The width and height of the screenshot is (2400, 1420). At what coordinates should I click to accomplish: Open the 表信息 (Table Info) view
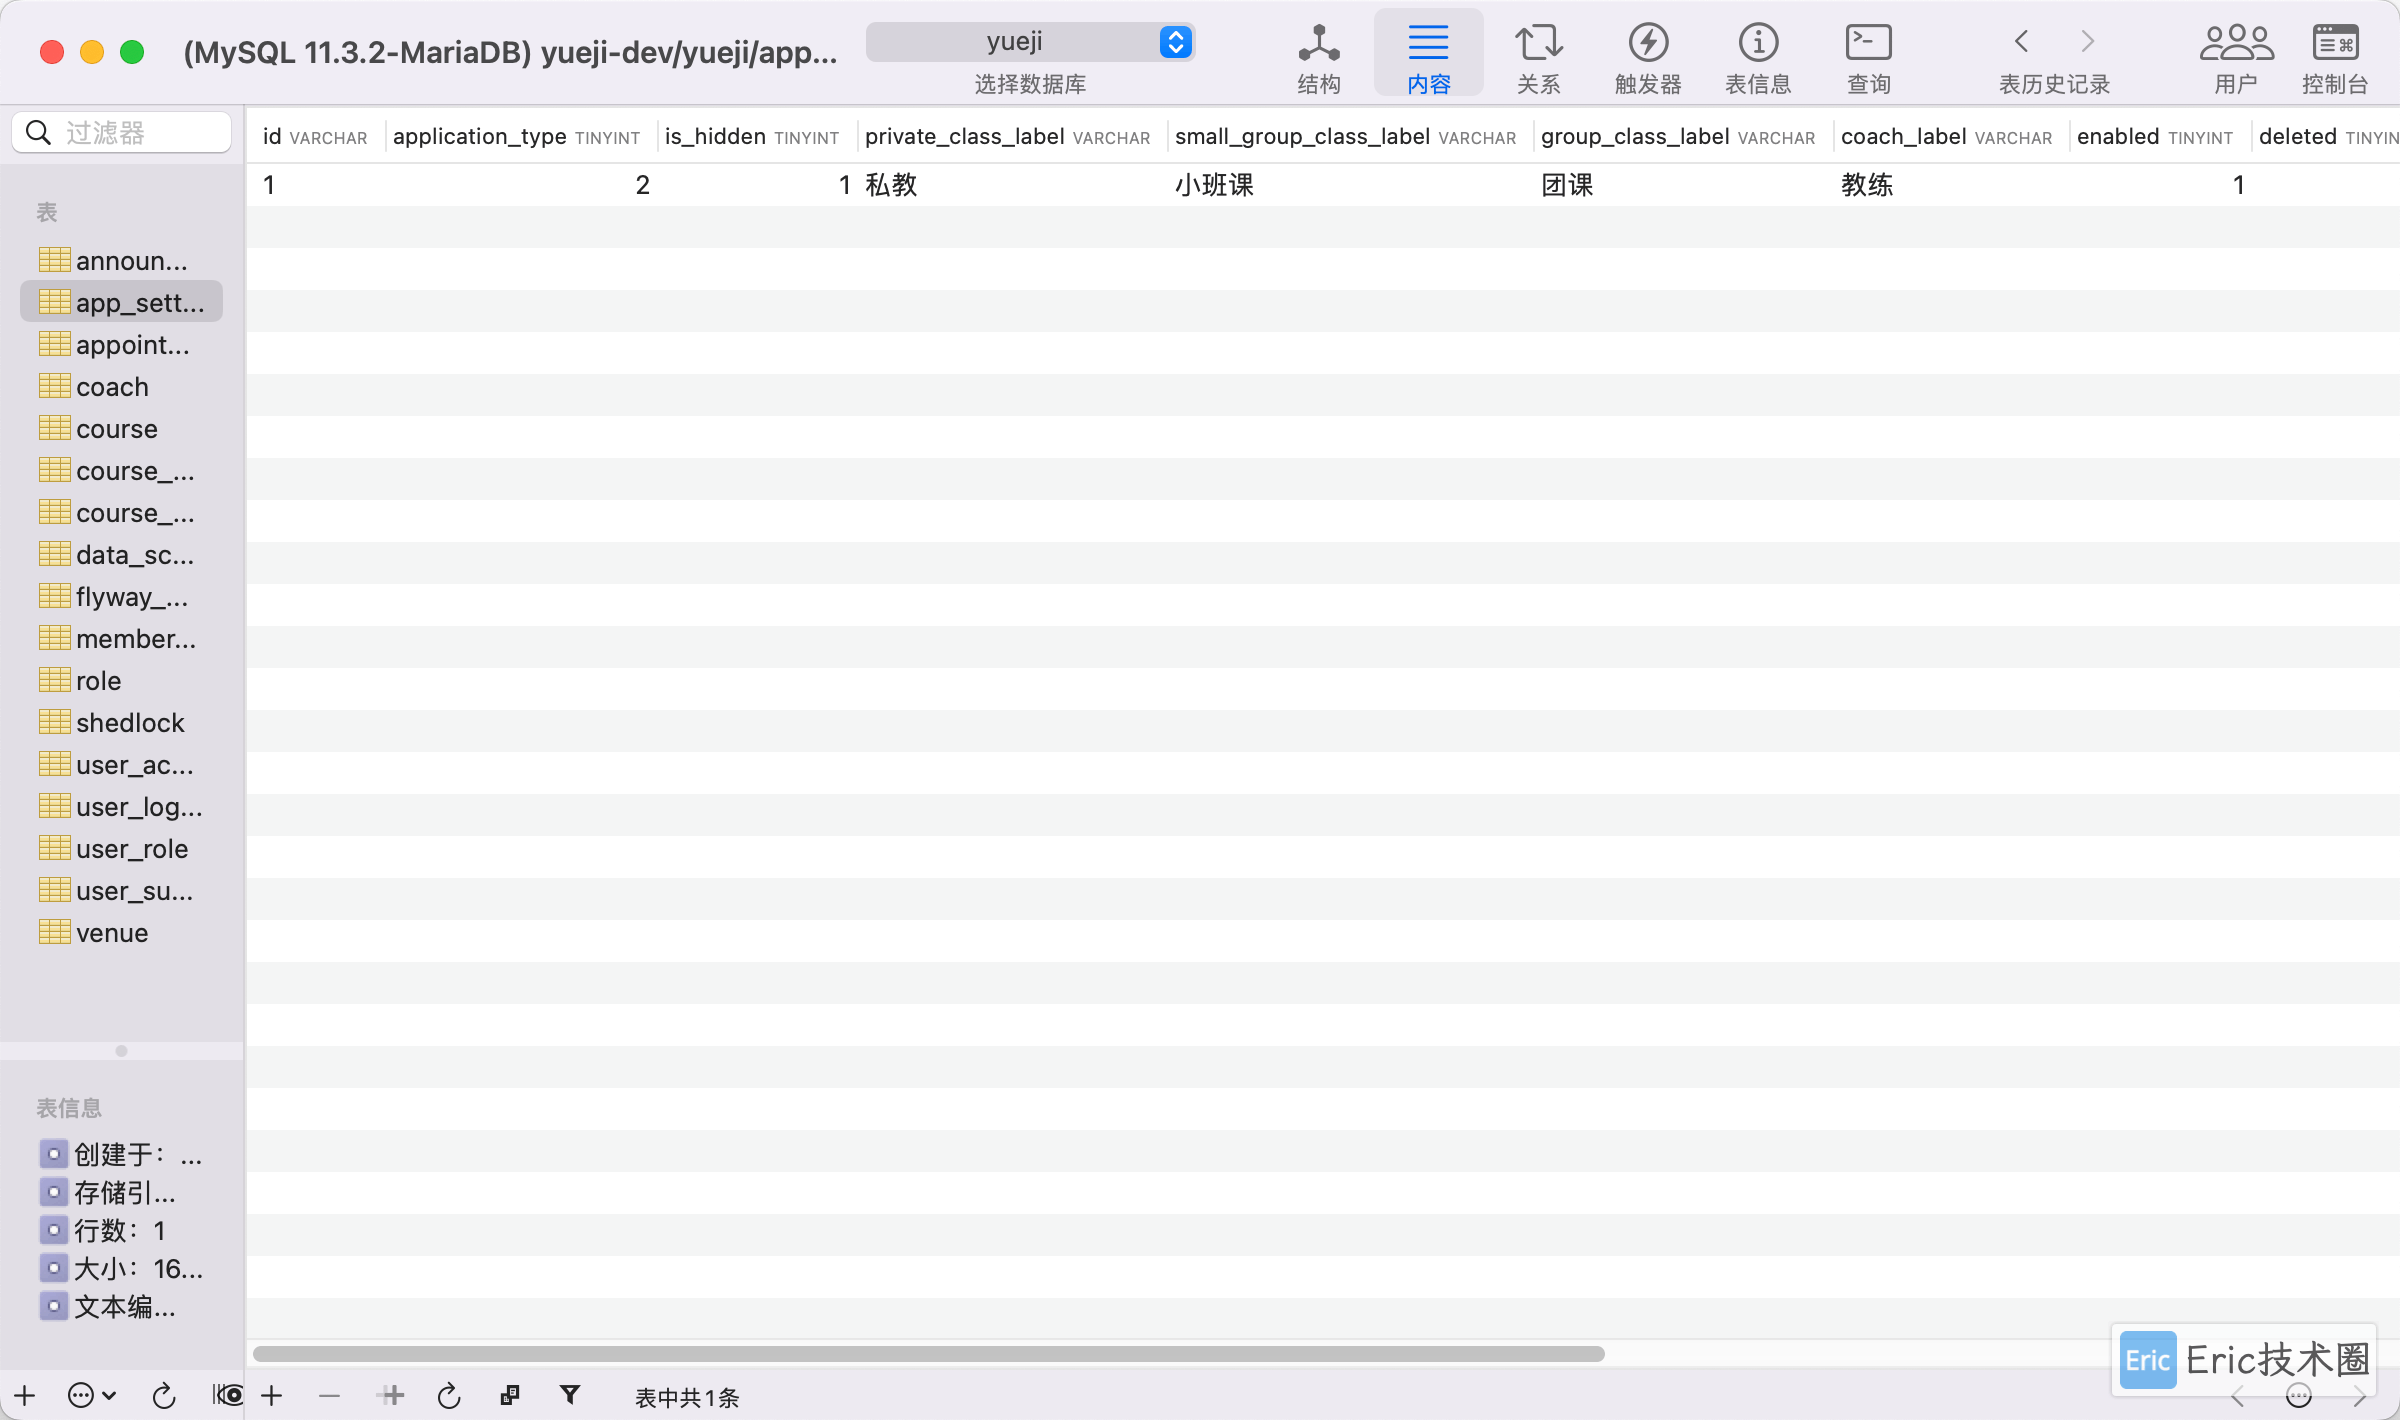coord(1758,58)
